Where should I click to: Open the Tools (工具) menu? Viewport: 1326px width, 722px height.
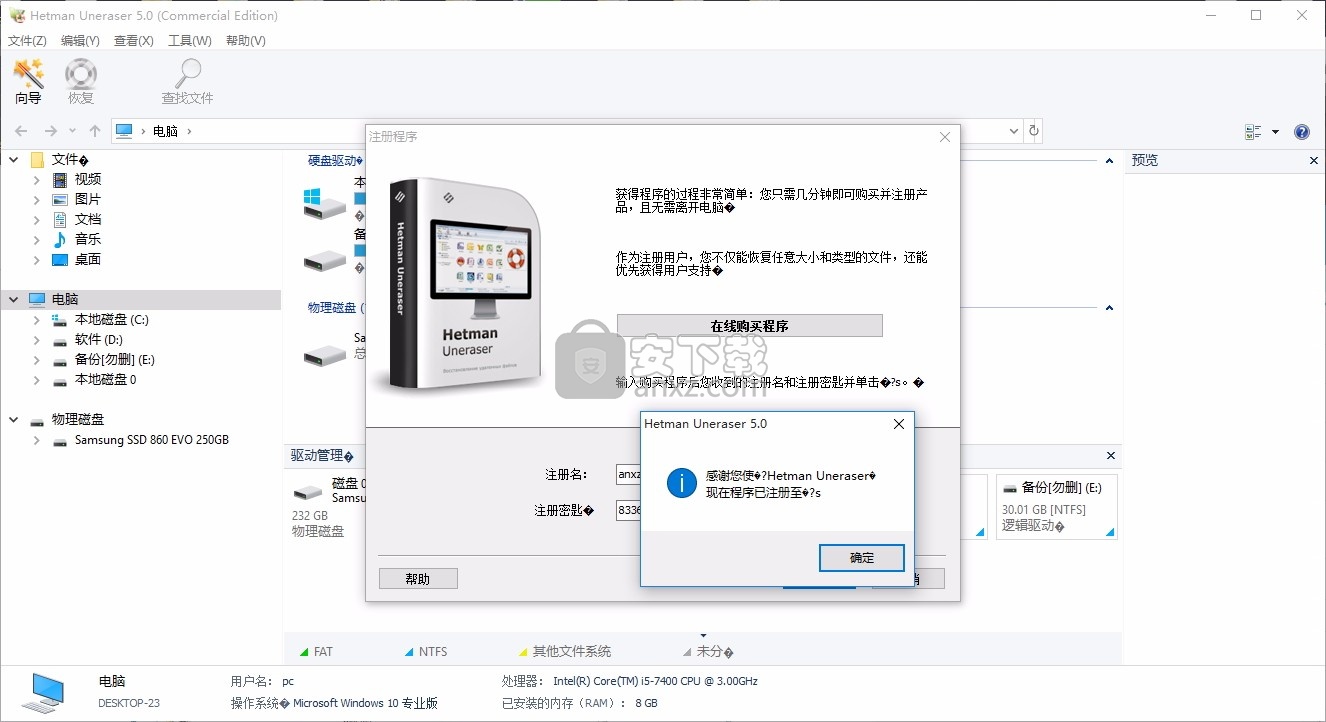click(190, 41)
